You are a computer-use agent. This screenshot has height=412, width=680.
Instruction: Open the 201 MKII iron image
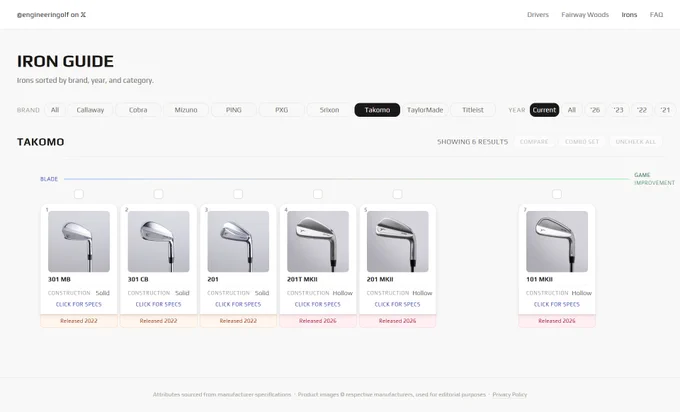pos(398,242)
